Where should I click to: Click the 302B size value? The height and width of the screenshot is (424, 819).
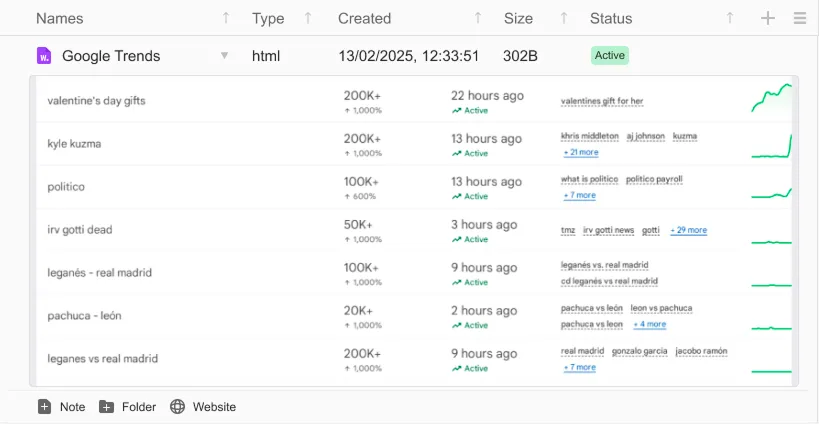(x=520, y=56)
